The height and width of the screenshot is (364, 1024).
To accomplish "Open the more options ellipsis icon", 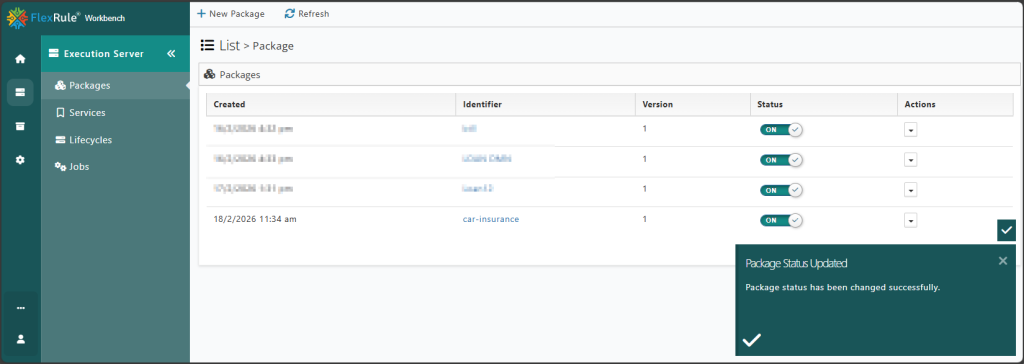I will [20, 308].
